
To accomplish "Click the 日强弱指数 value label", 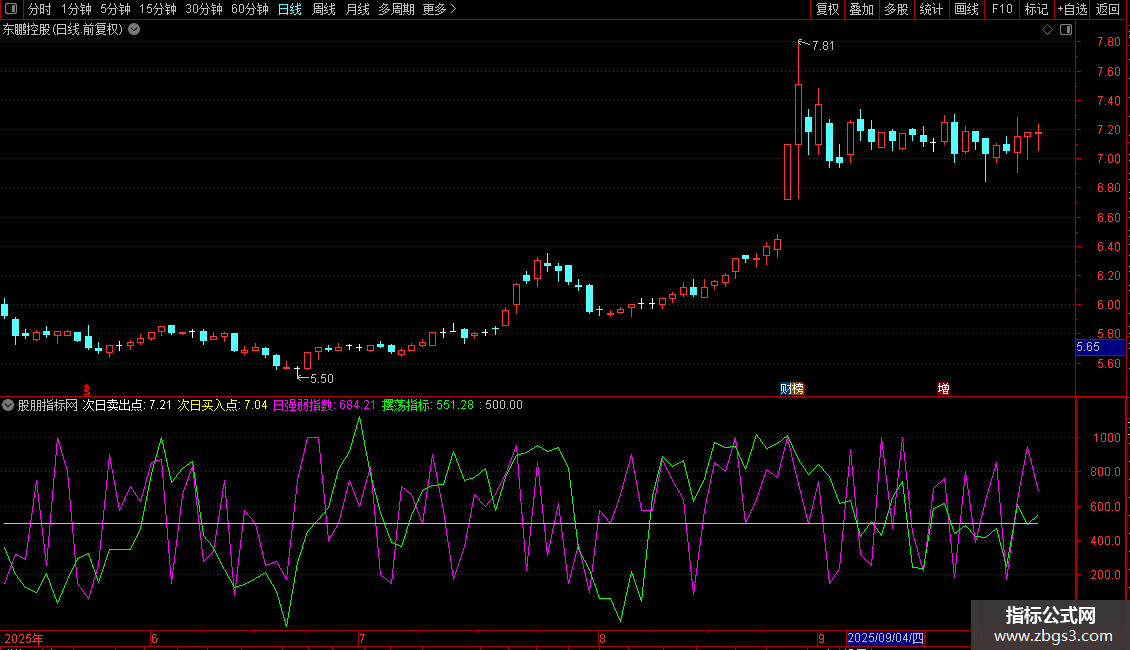I will coord(324,405).
